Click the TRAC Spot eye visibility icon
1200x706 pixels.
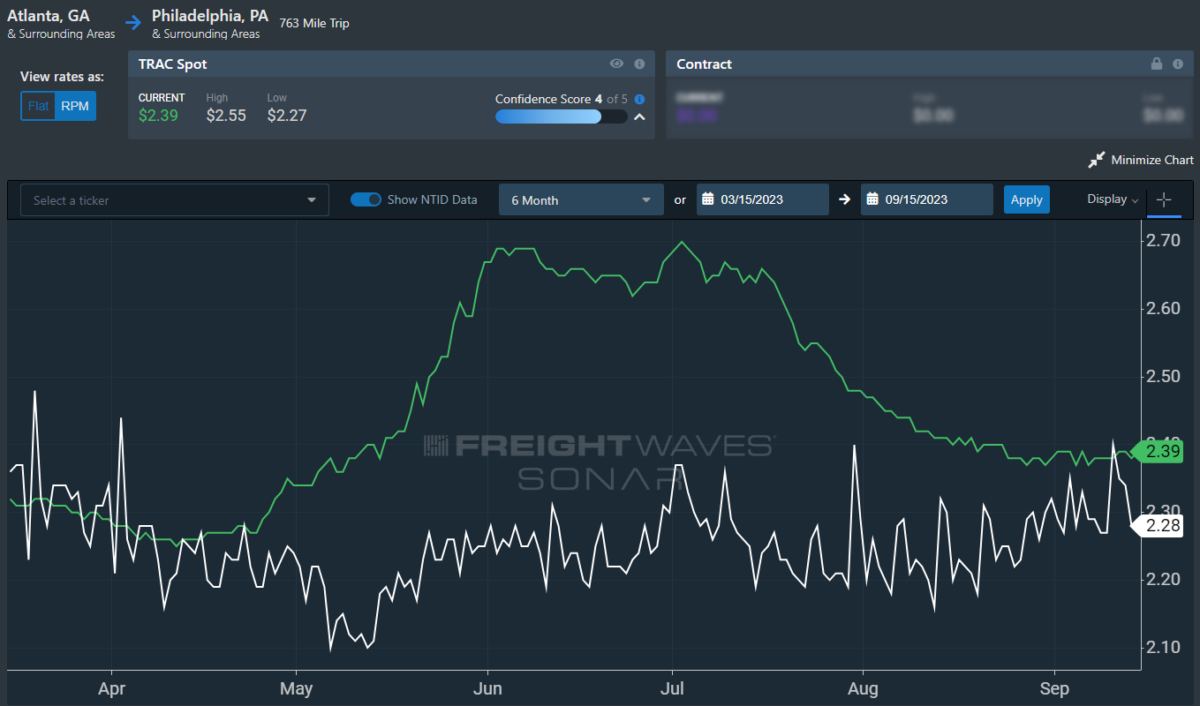pos(617,64)
